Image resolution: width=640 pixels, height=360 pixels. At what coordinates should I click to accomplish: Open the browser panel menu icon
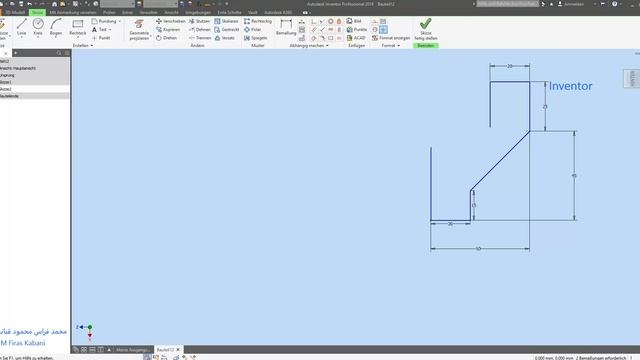click(67, 53)
